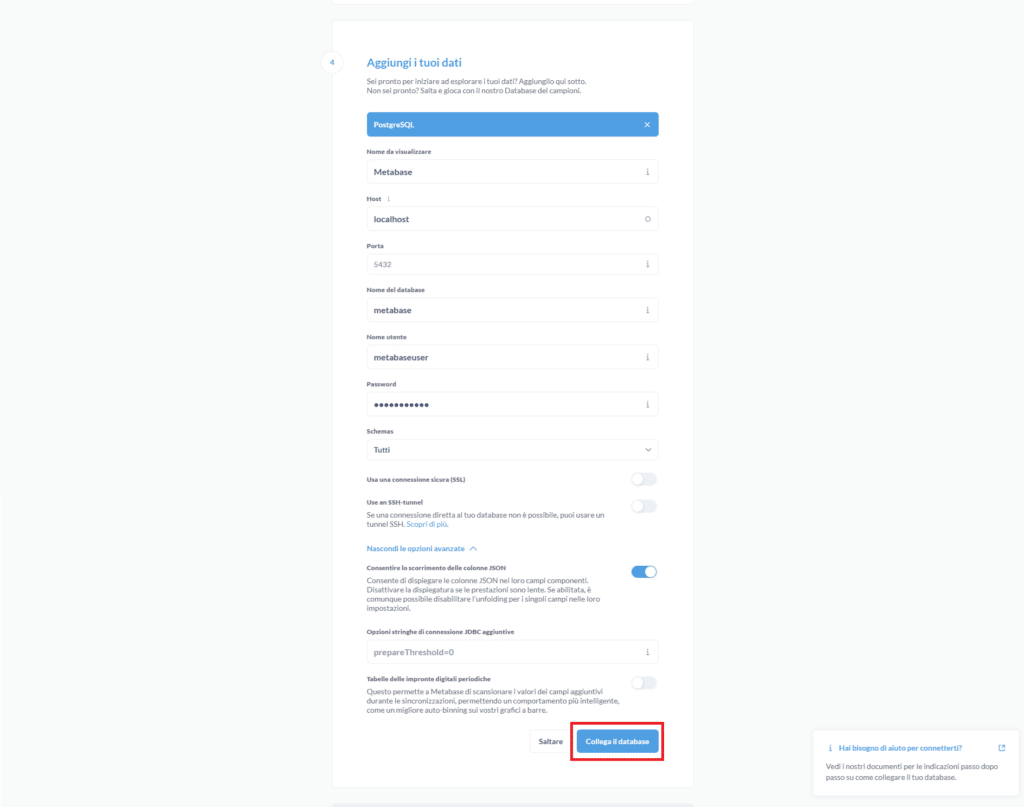
Task: Open the Schemas dropdown showing Tutti
Action: (x=512, y=450)
